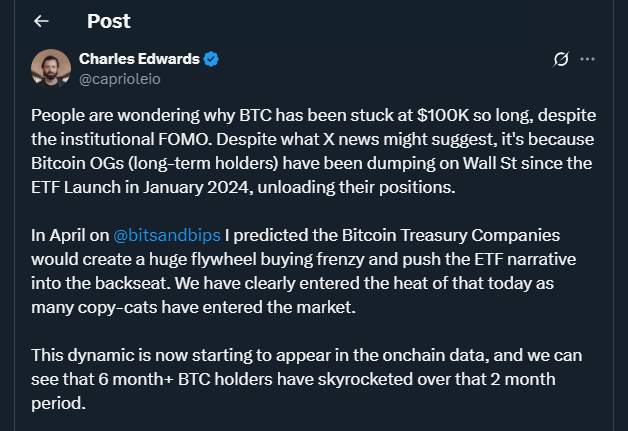The width and height of the screenshot is (628, 431).
Task: Open the @bitsandbips mention link
Action: (167, 235)
